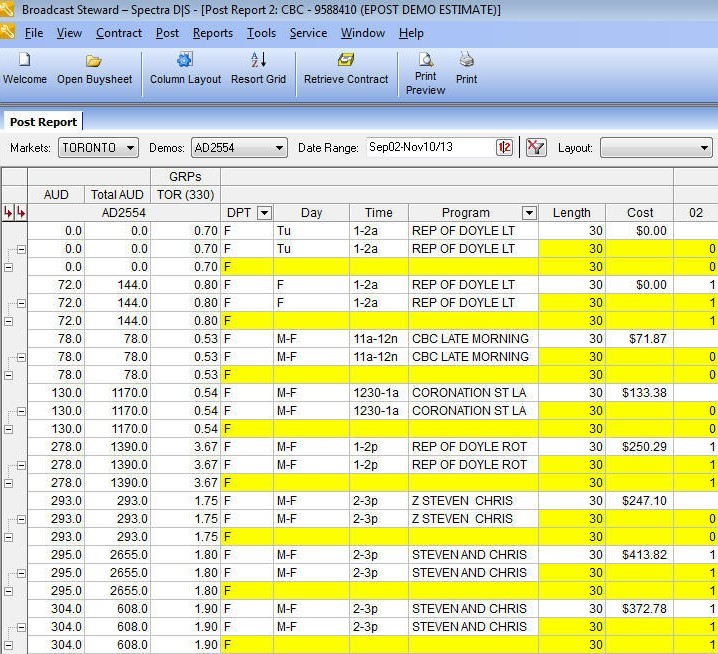Click the application wrench icon in title bar
Viewport: 718px width, 654px height.
[x=6, y=9]
